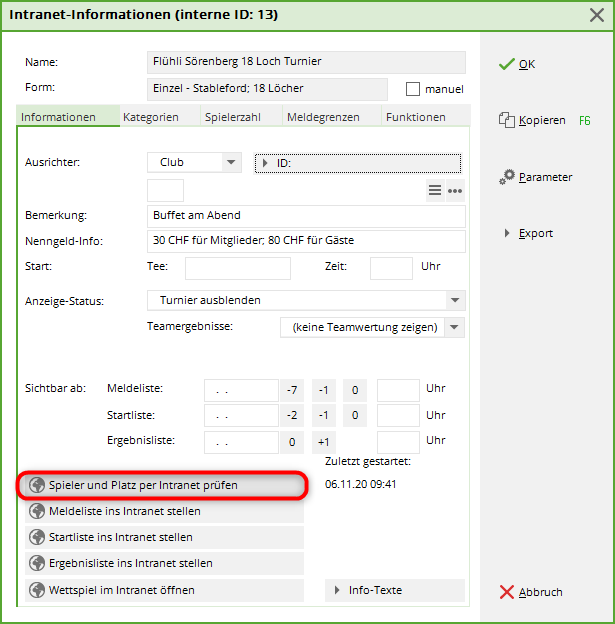The height and width of the screenshot is (624, 615).
Task: Expand the Export menu arrow
Action: coord(507,233)
